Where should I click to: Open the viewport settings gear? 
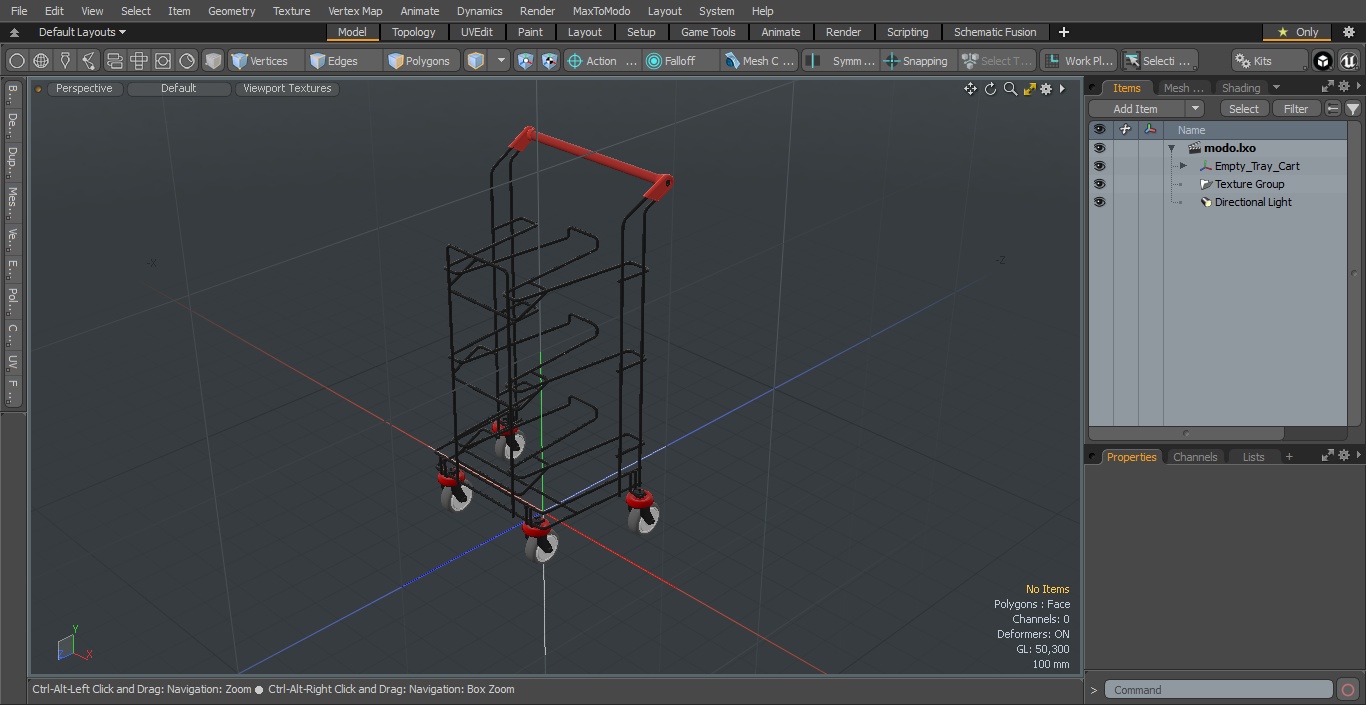tap(1046, 89)
